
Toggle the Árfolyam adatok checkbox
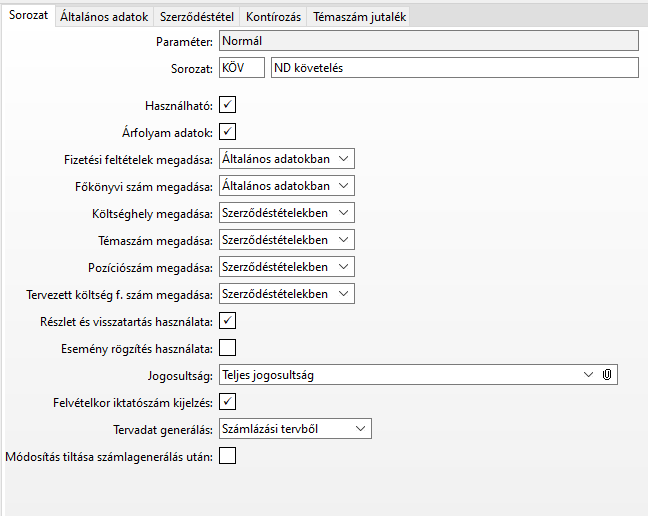[228, 131]
